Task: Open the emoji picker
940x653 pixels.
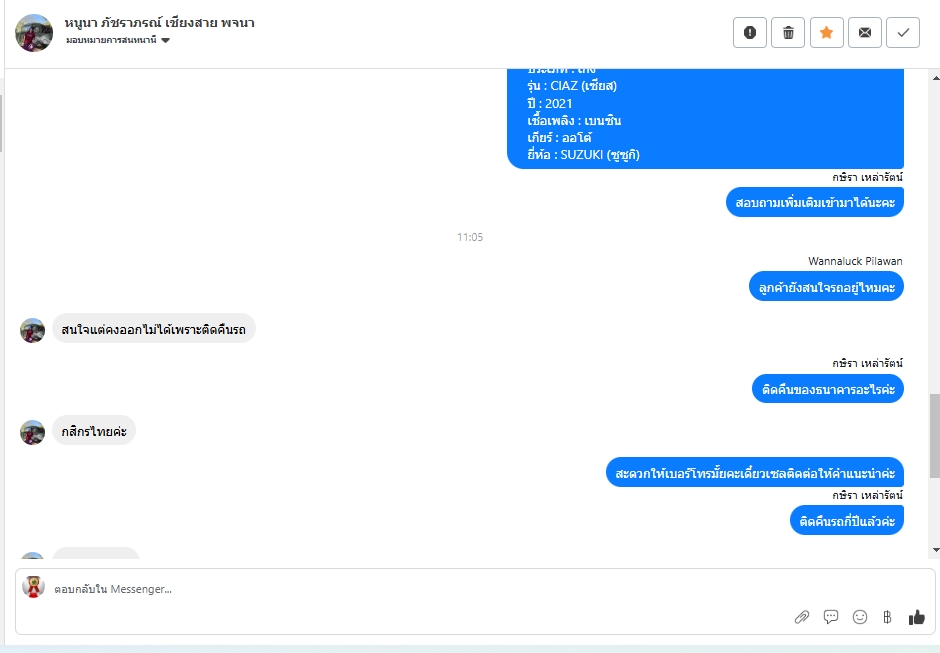Action: point(860,617)
